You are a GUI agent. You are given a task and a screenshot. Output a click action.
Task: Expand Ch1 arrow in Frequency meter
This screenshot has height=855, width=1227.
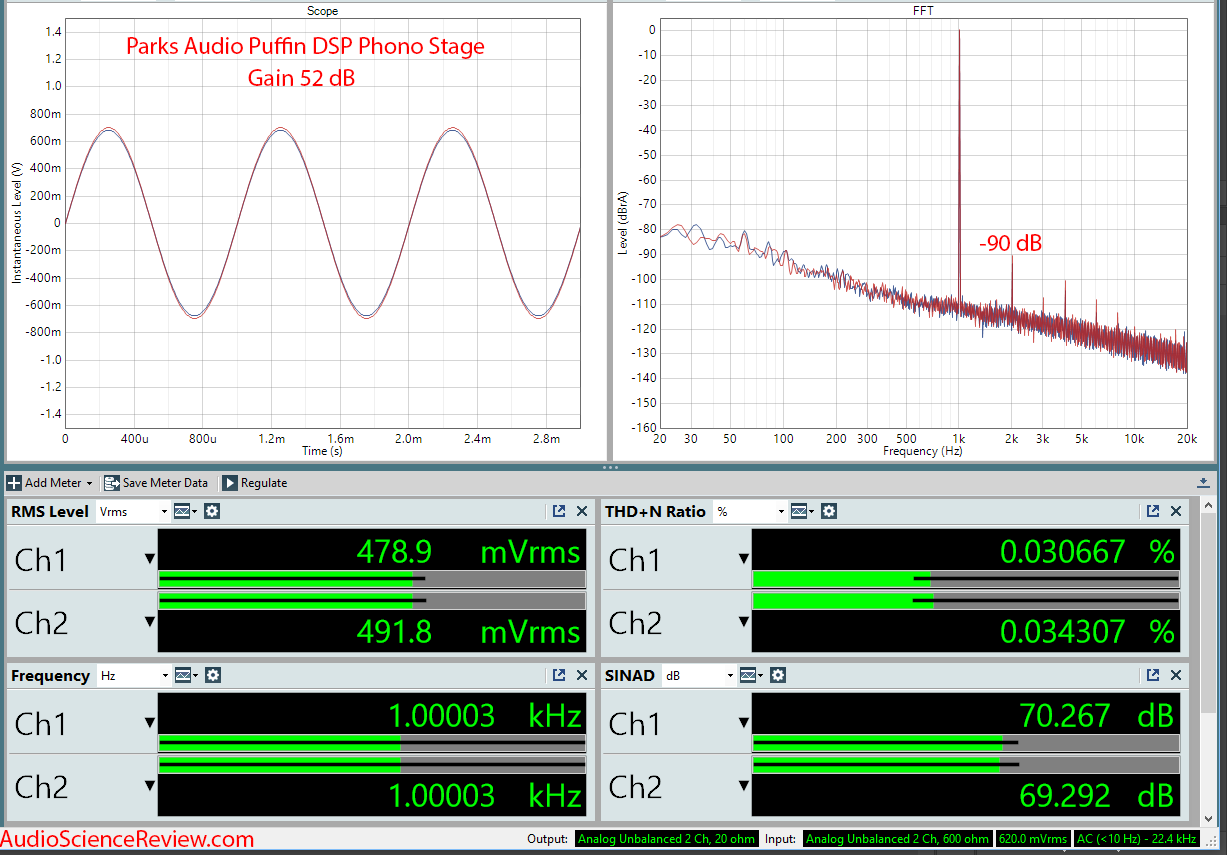pos(150,723)
